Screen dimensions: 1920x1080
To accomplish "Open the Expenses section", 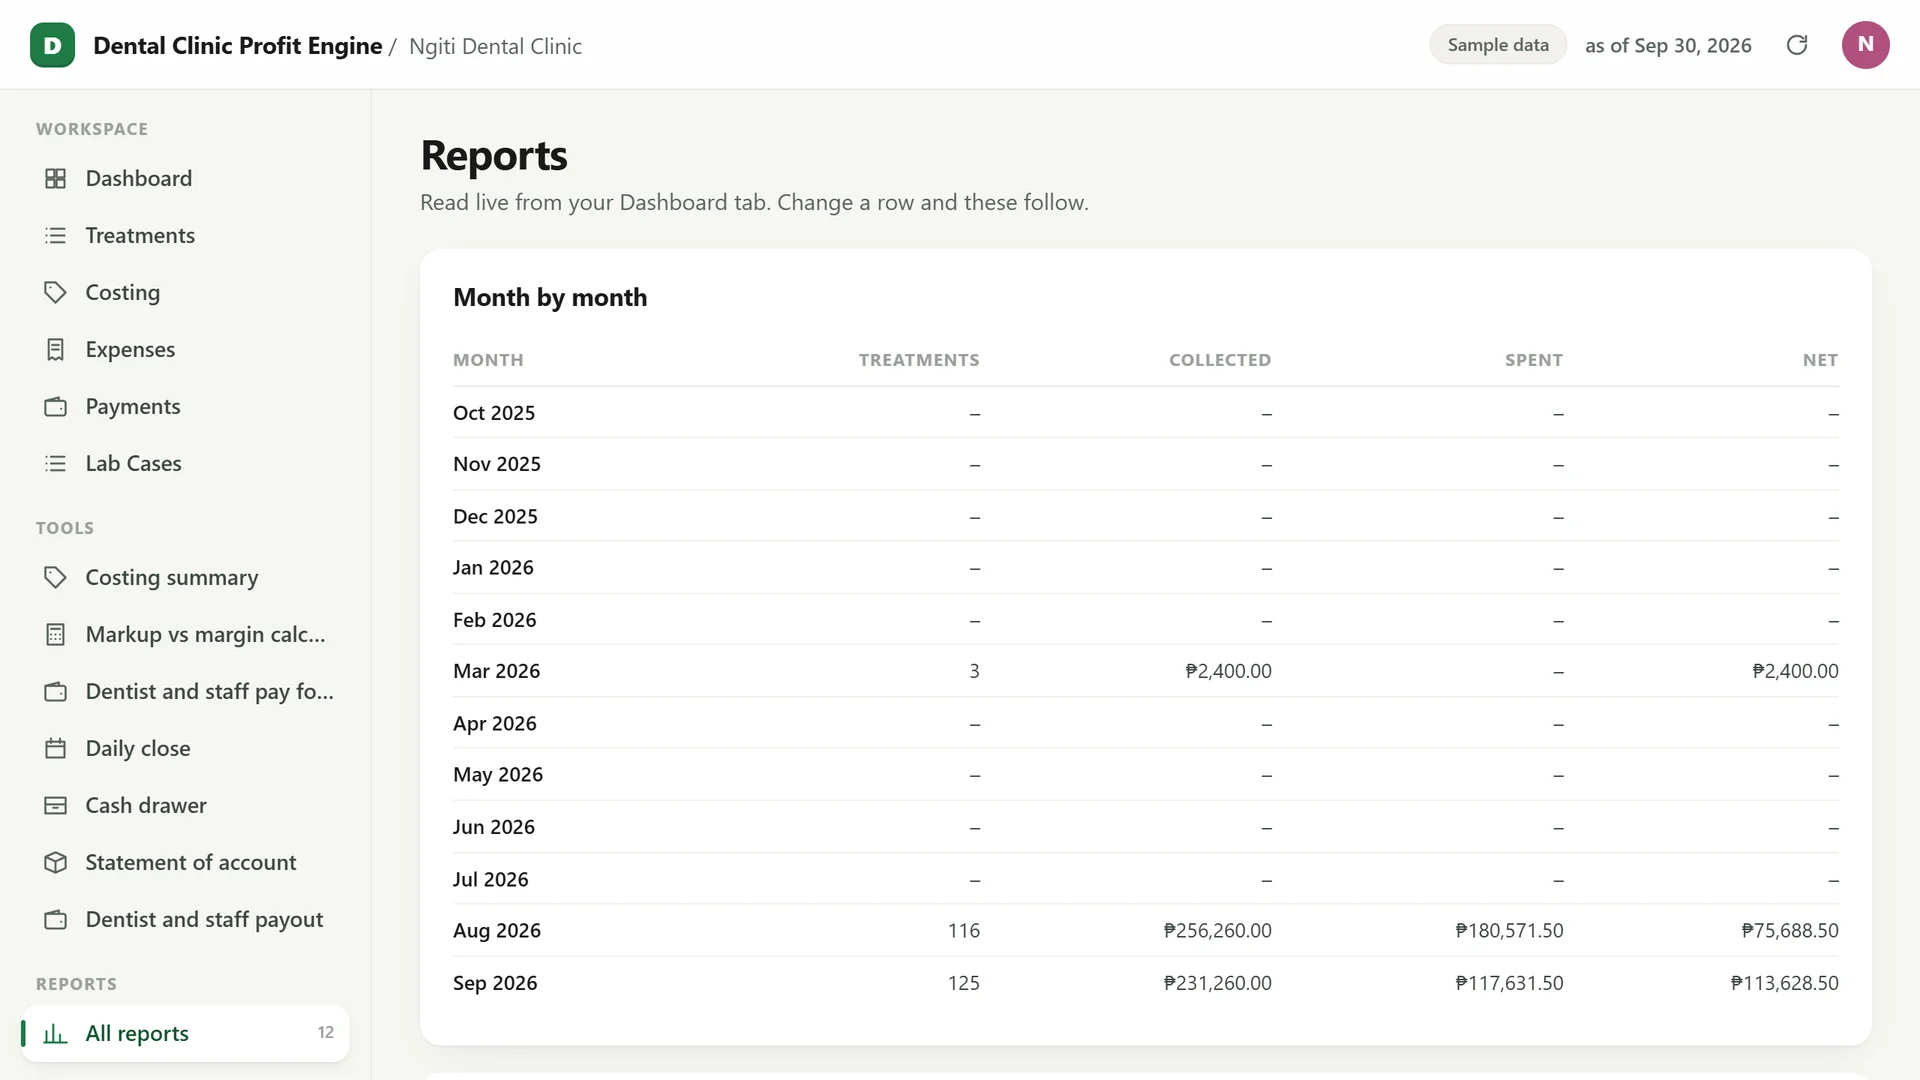I will pos(185,349).
